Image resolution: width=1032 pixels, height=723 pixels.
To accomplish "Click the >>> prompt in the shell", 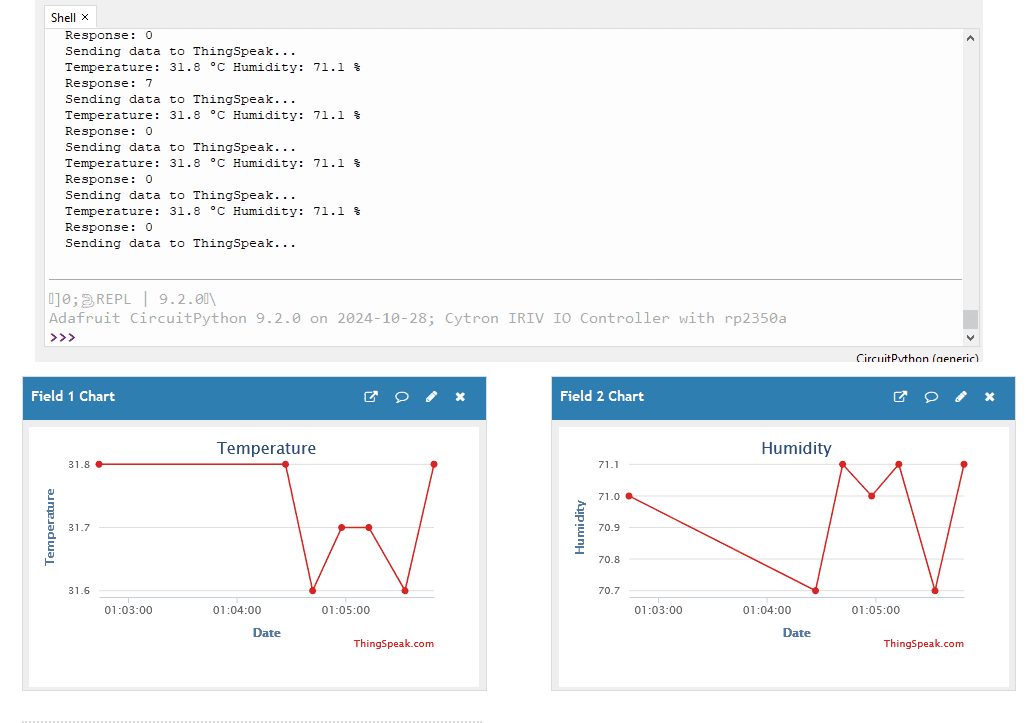I will pyautogui.click(x=64, y=338).
